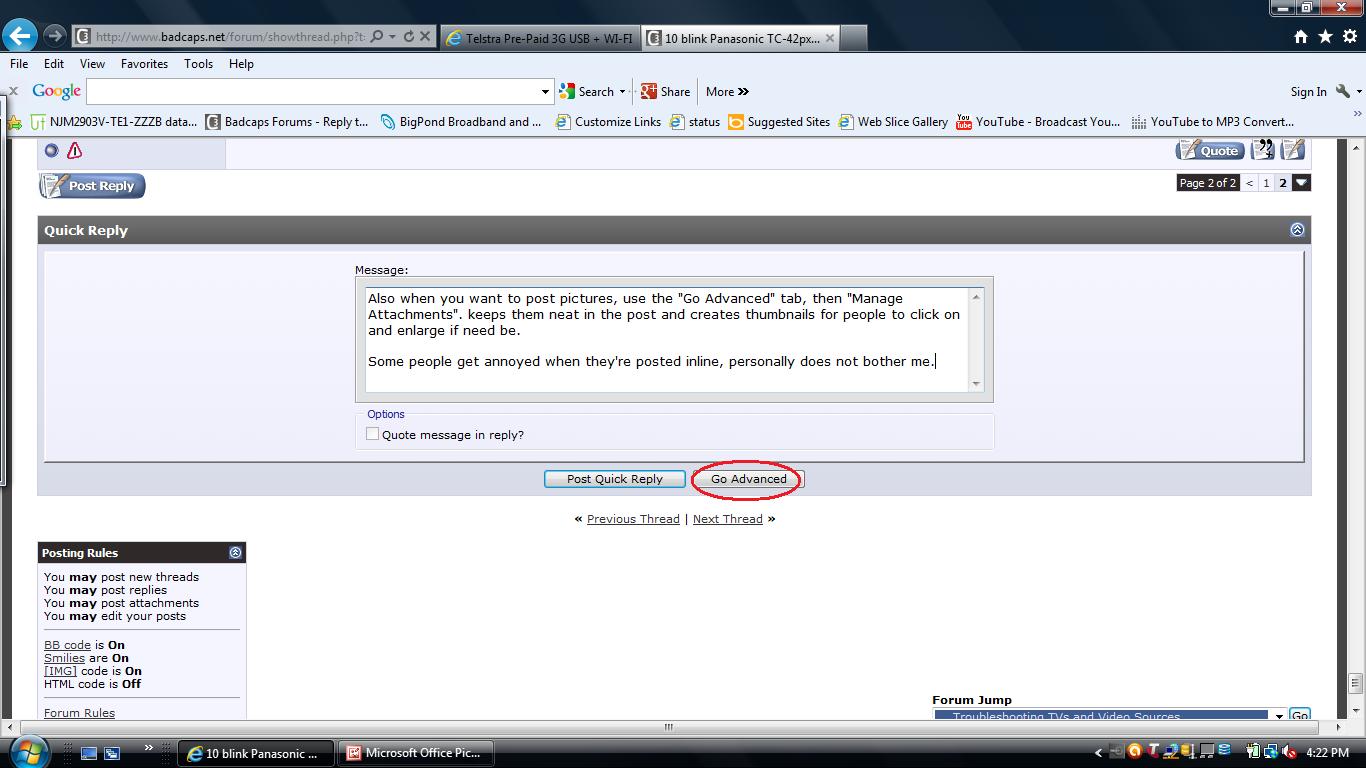Click the Multi-Quote icon beside Quote
The image size is (1366, 768).
(x=1263, y=150)
